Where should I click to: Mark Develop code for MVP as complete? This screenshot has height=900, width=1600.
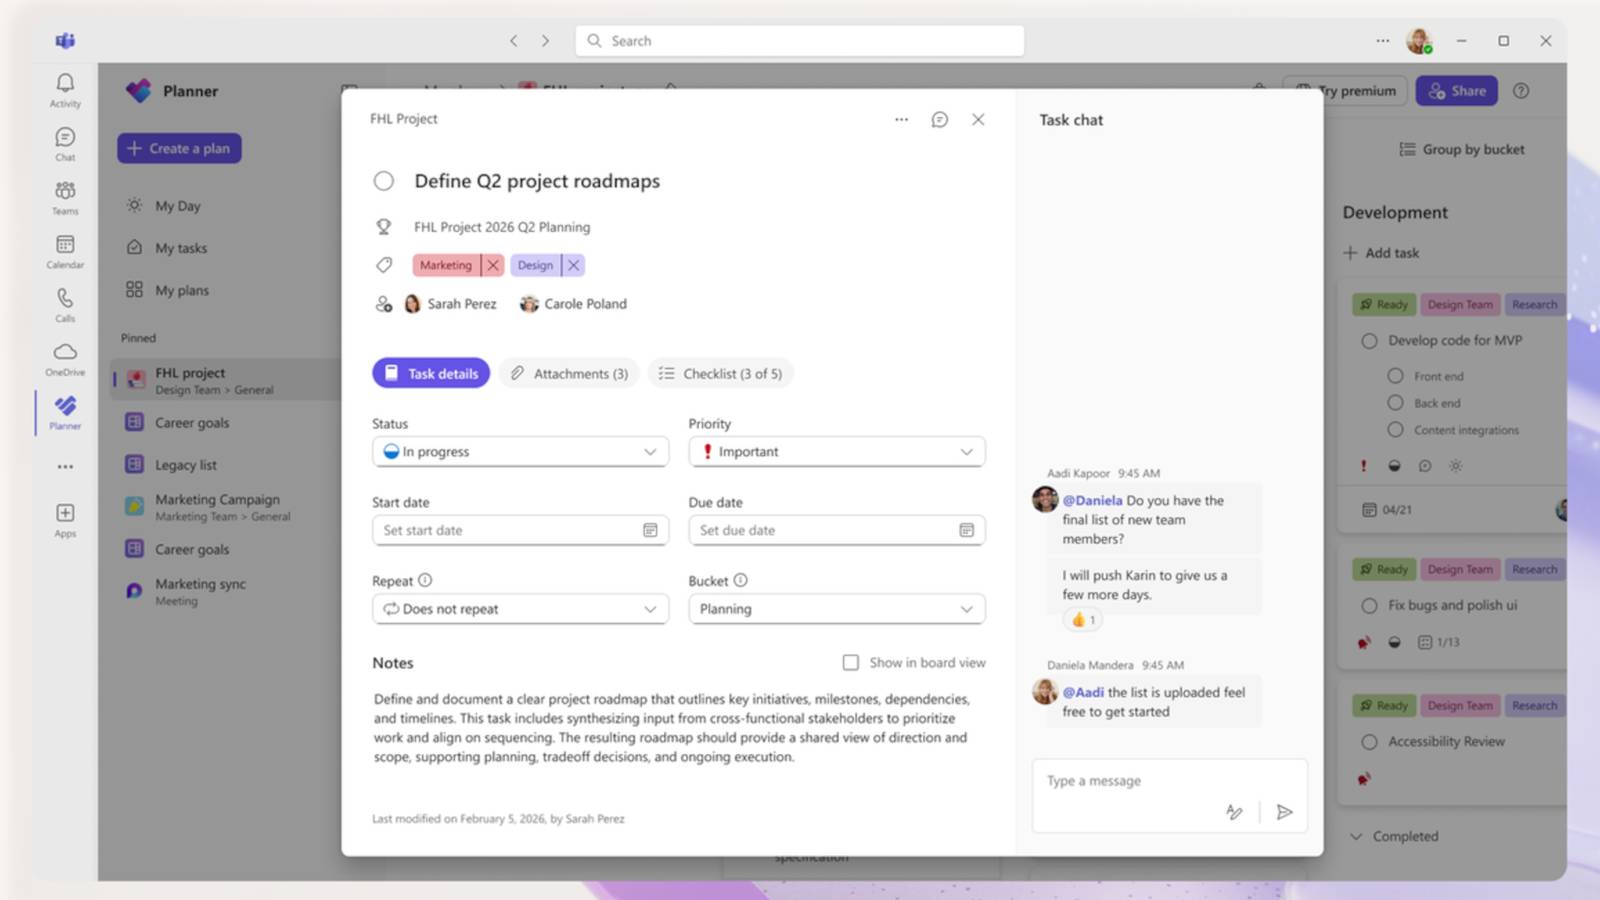1369,340
